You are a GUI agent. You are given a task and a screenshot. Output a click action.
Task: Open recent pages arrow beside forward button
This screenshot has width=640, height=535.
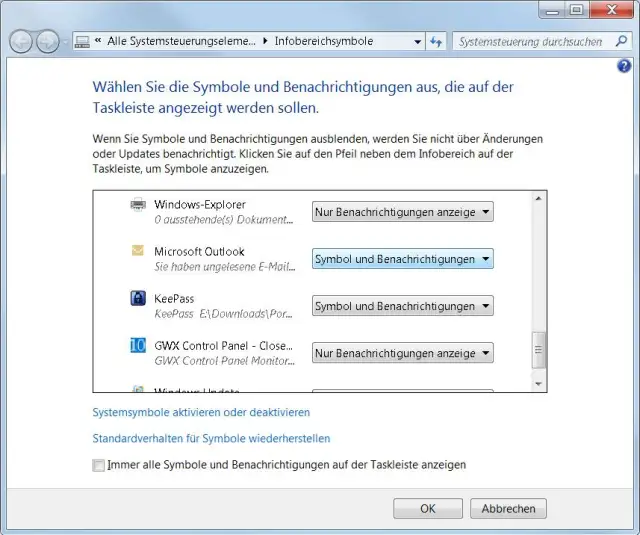65,42
